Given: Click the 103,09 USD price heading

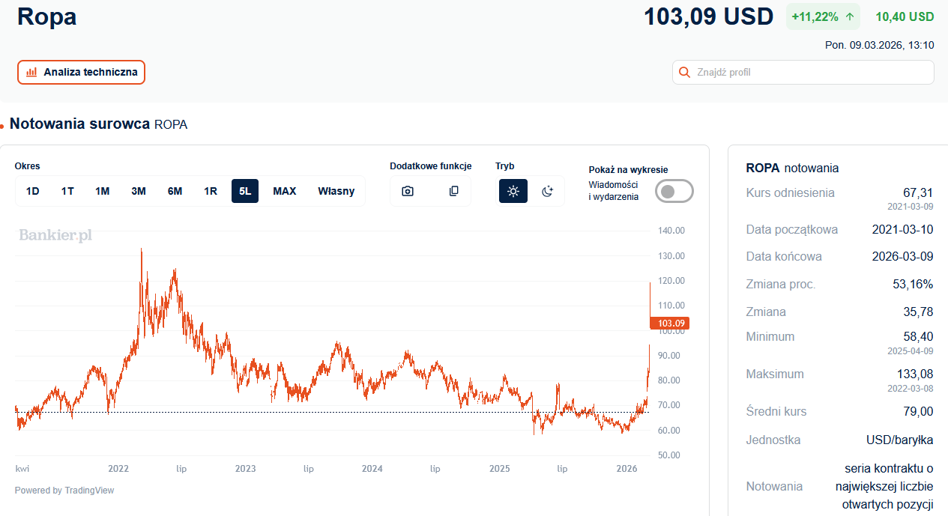Looking at the screenshot, I should pyautogui.click(x=708, y=17).
